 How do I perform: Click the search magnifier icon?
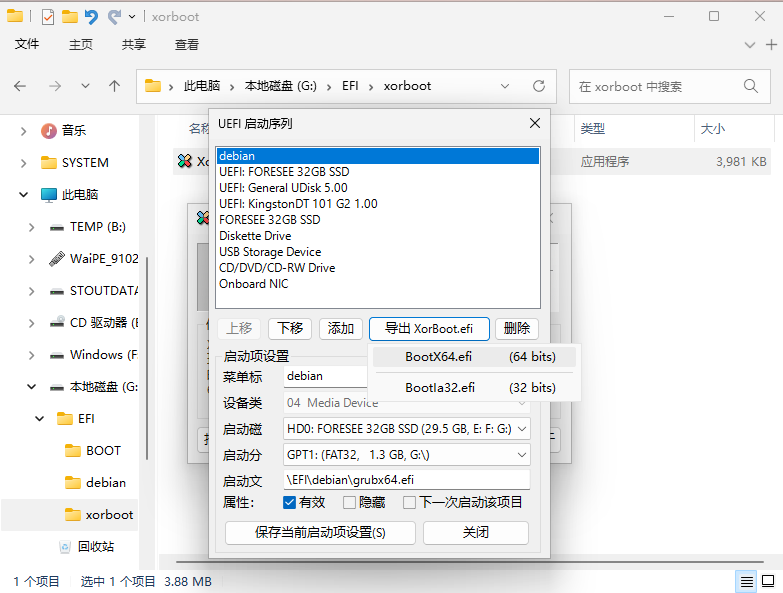751,86
